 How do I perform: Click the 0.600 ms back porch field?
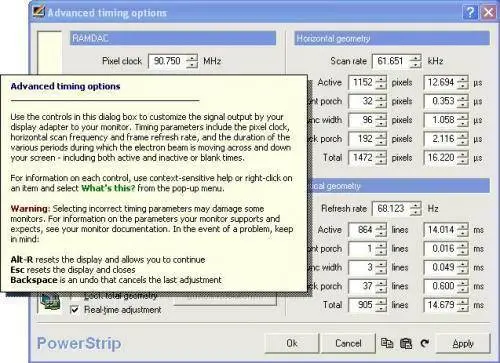[x=441, y=286]
